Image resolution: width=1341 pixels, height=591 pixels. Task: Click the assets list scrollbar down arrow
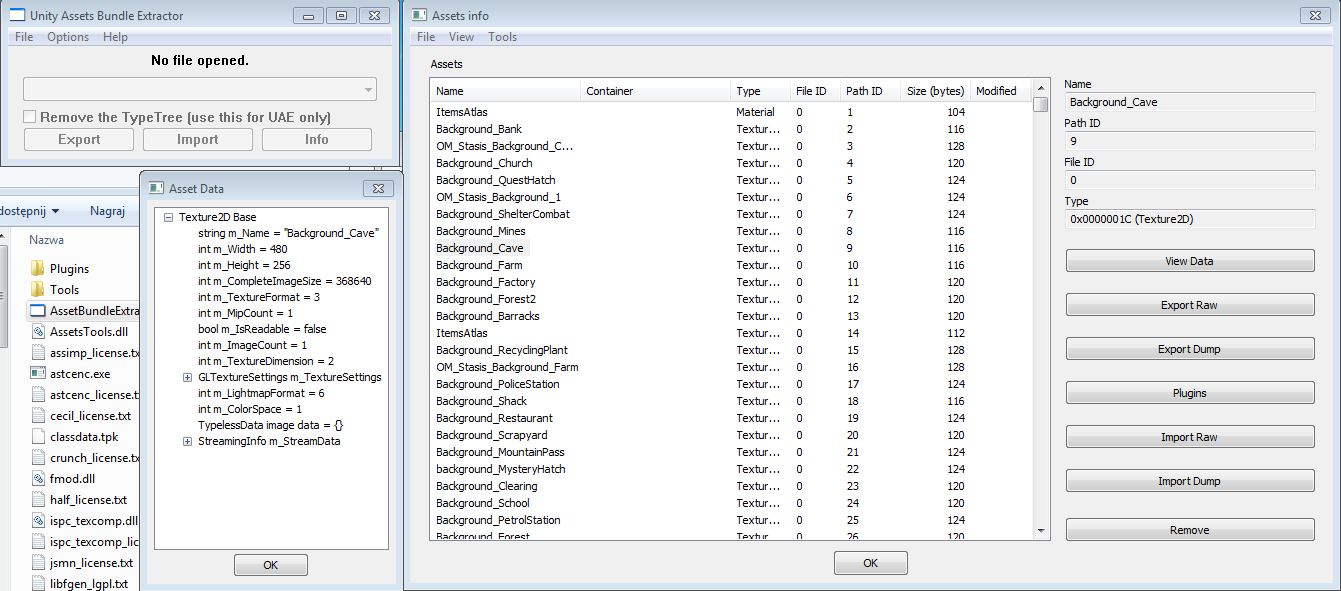pyautogui.click(x=1041, y=530)
